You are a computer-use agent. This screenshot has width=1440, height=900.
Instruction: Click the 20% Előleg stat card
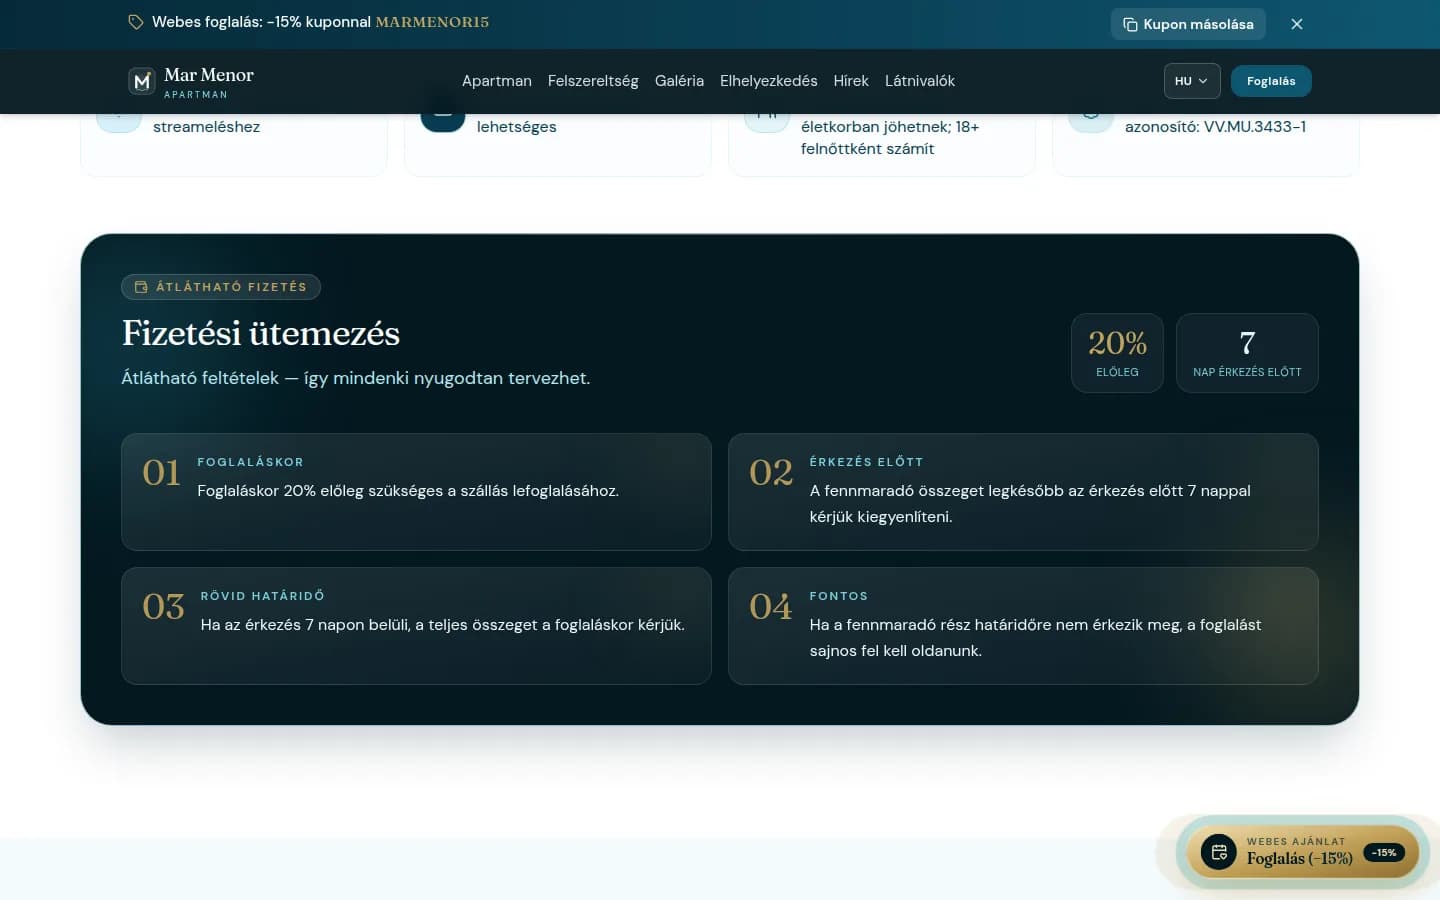[1117, 353]
